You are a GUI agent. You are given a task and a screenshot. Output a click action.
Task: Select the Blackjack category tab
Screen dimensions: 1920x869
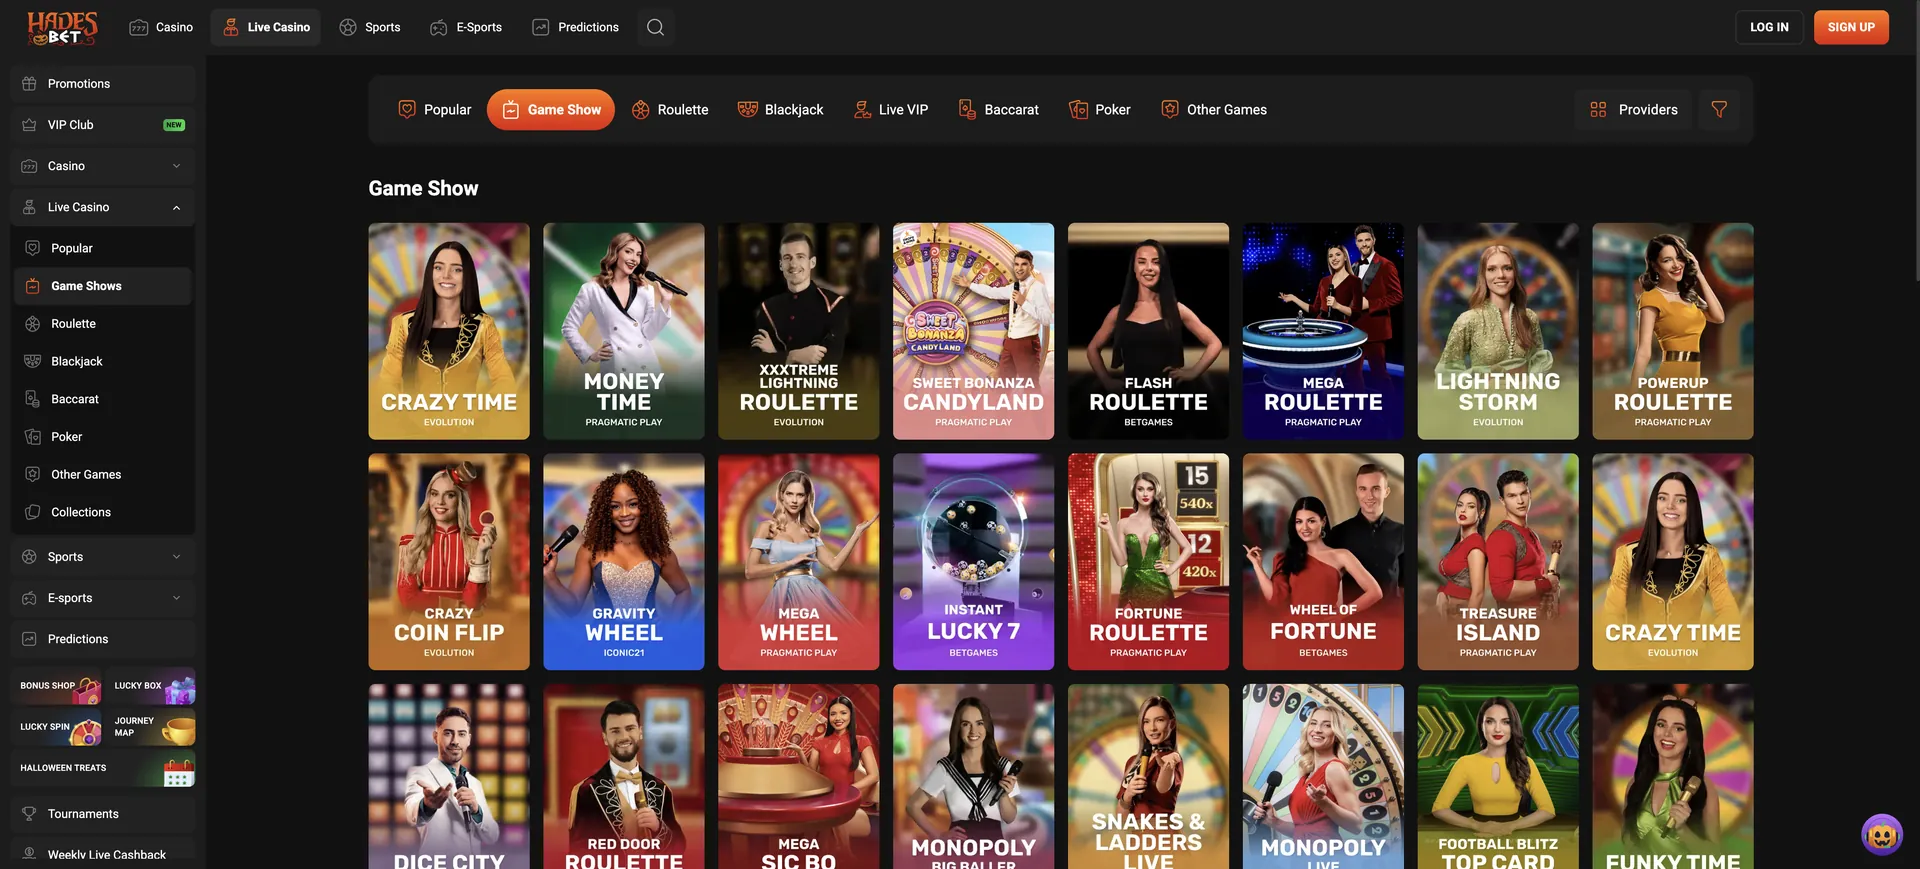(780, 110)
